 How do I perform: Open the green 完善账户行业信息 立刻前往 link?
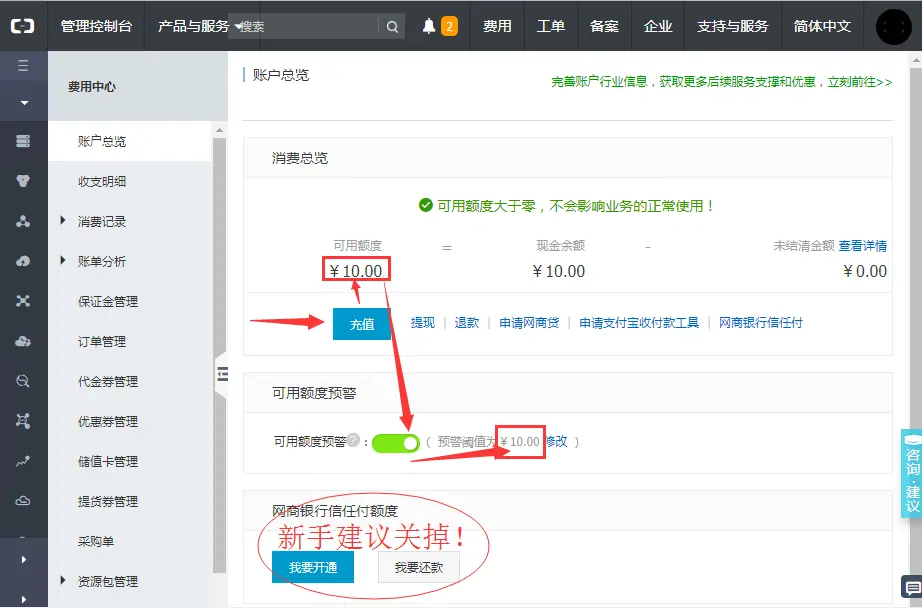click(x=721, y=82)
